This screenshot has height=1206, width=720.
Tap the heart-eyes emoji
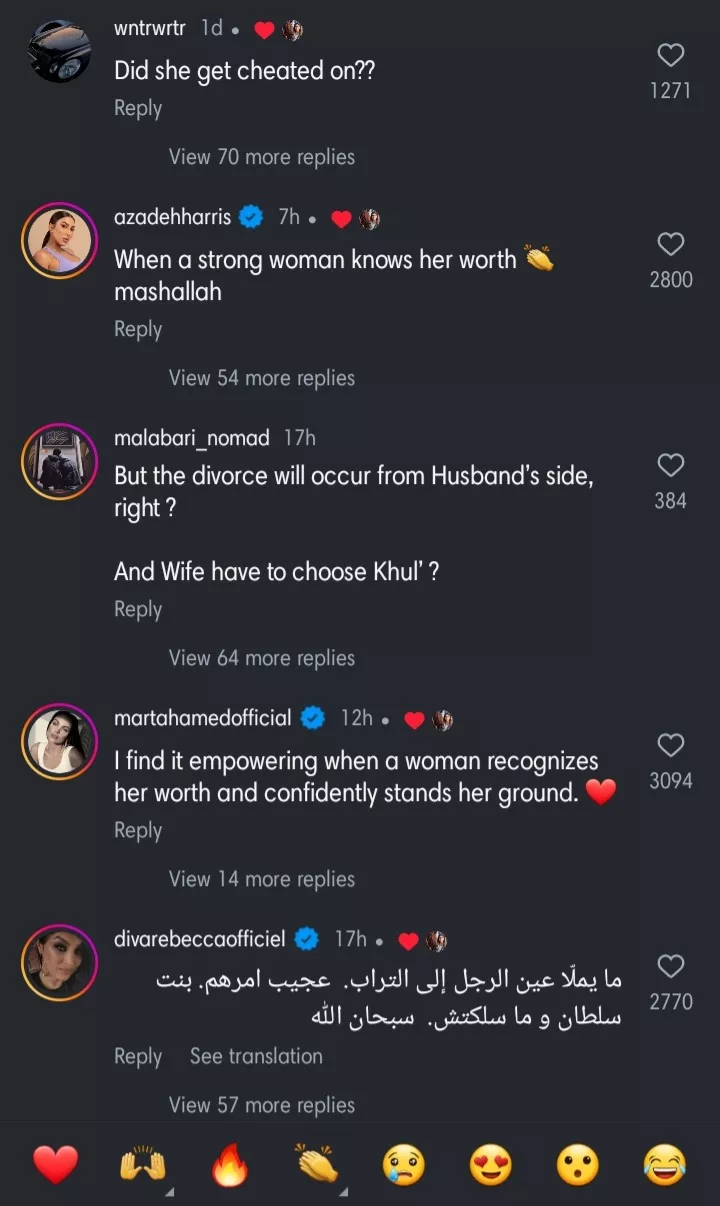(x=491, y=1165)
